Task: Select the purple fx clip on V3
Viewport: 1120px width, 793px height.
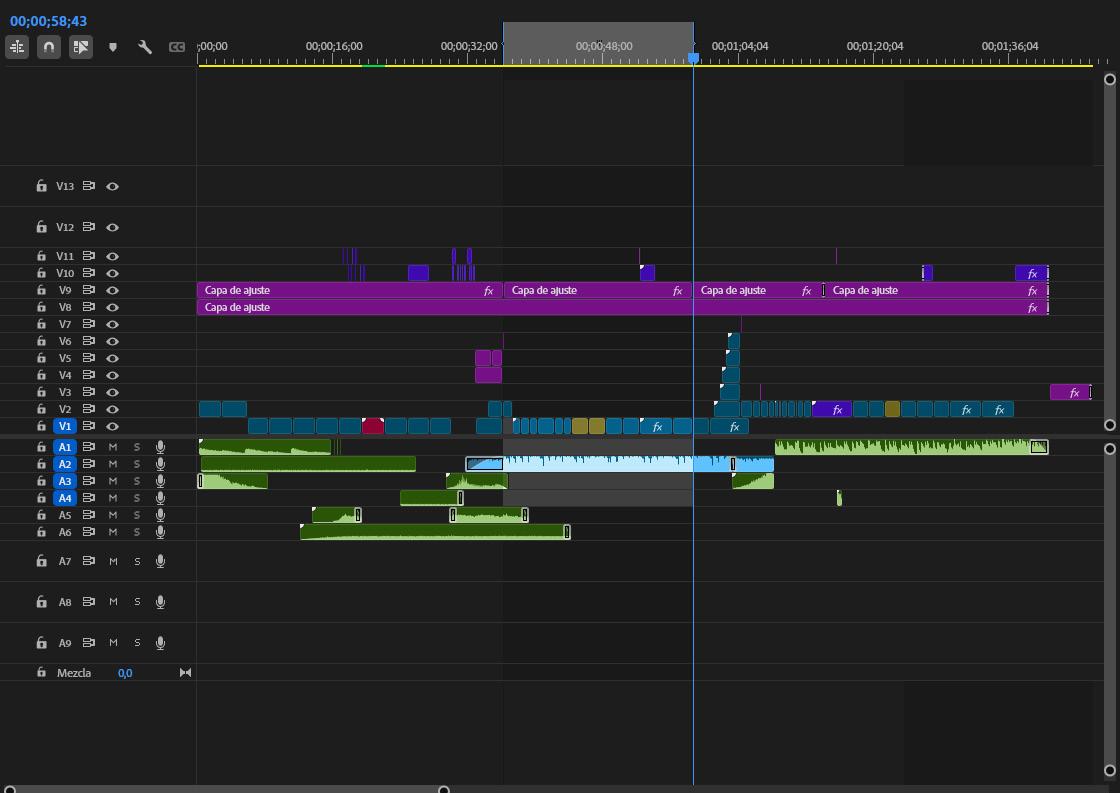Action: pyautogui.click(x=1070, y=392)
